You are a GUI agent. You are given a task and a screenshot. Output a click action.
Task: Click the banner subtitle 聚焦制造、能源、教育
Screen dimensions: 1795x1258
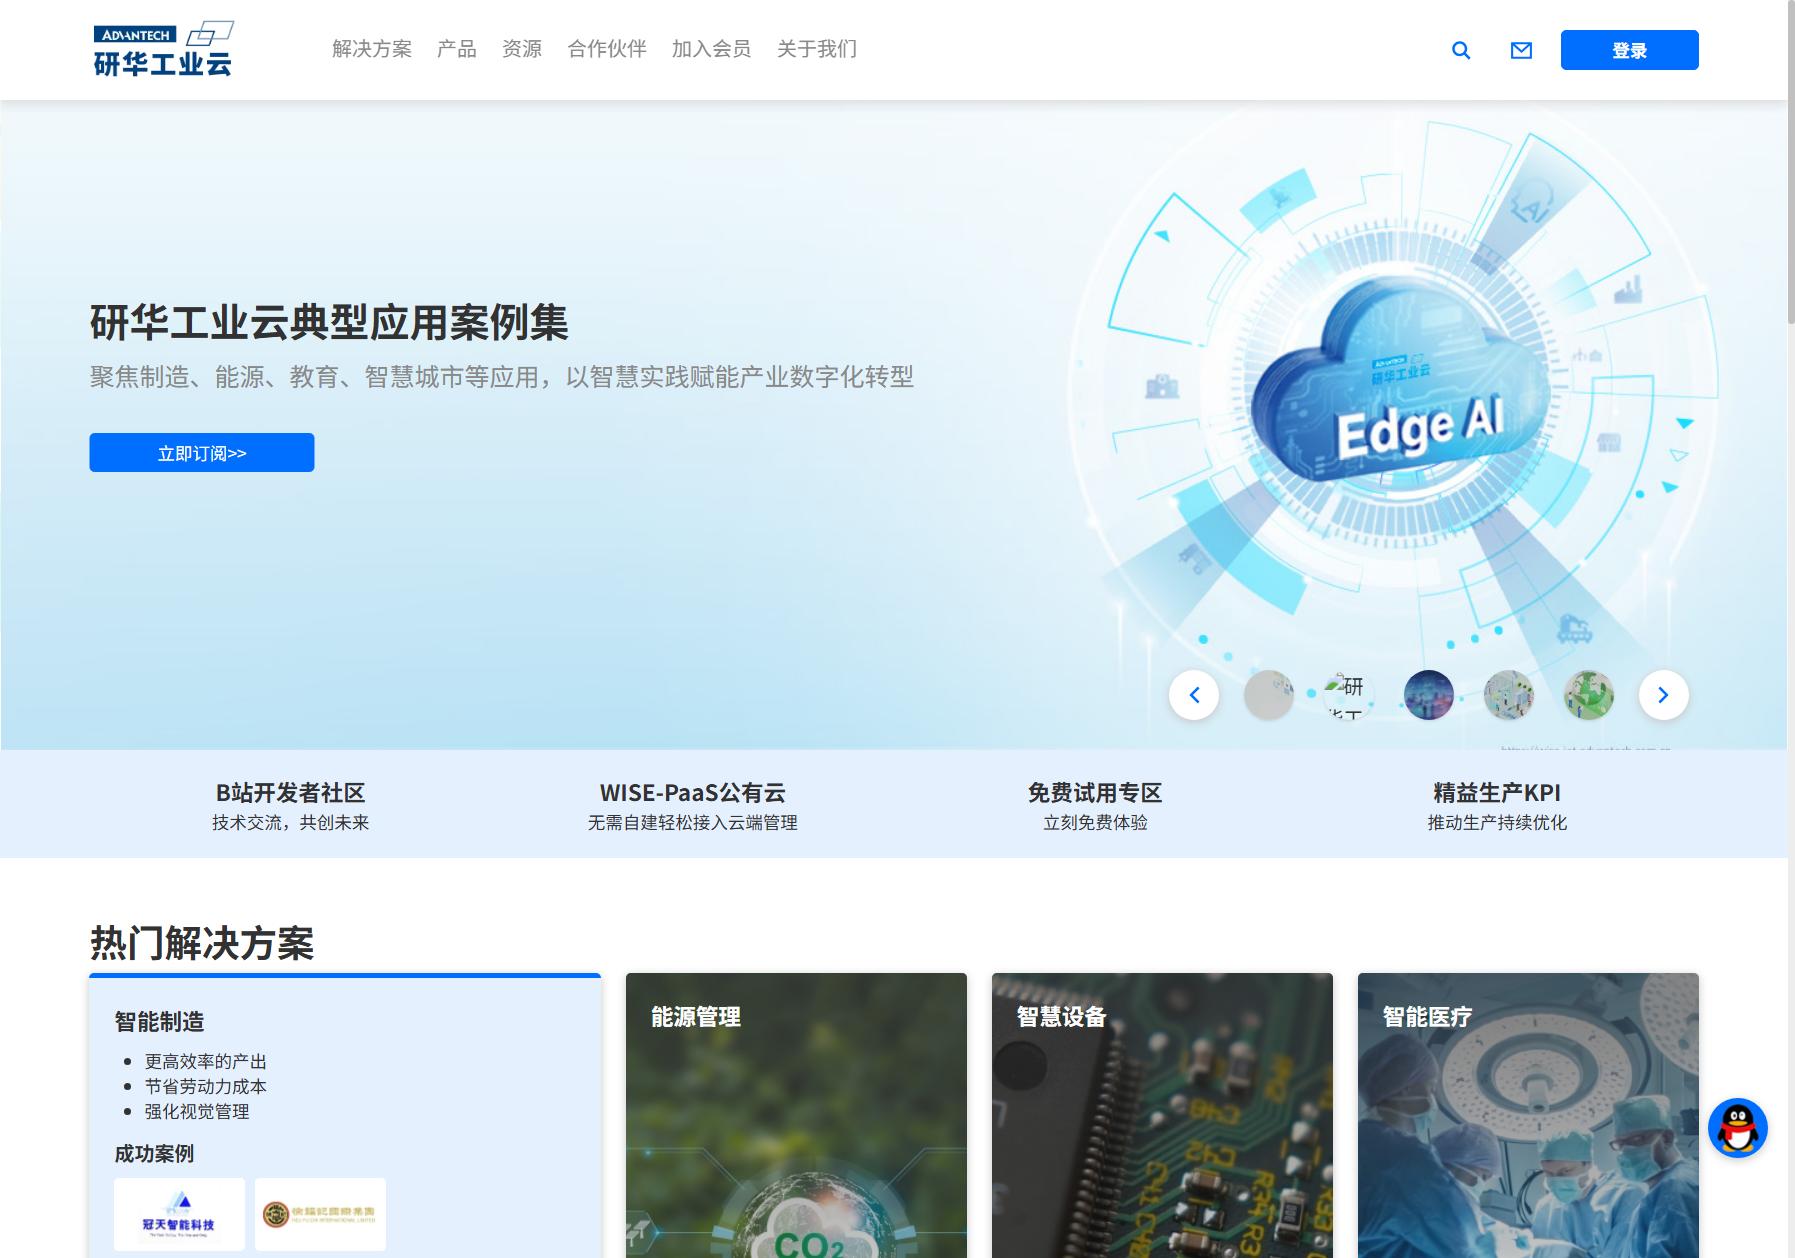pos(502,377)
